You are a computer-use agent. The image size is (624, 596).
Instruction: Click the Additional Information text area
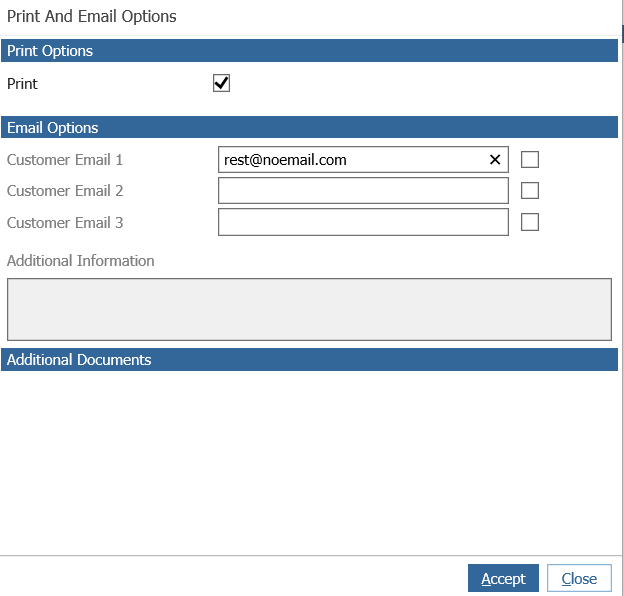coord(309,310)
